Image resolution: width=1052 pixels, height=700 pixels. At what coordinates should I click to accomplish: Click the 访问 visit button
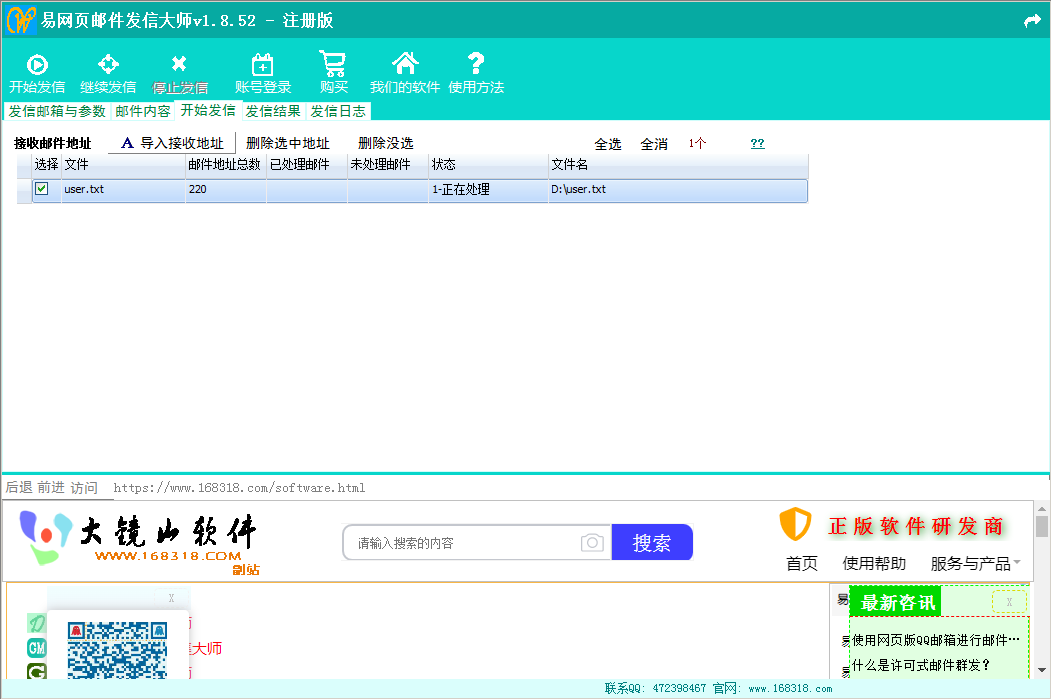coord(84,487)
